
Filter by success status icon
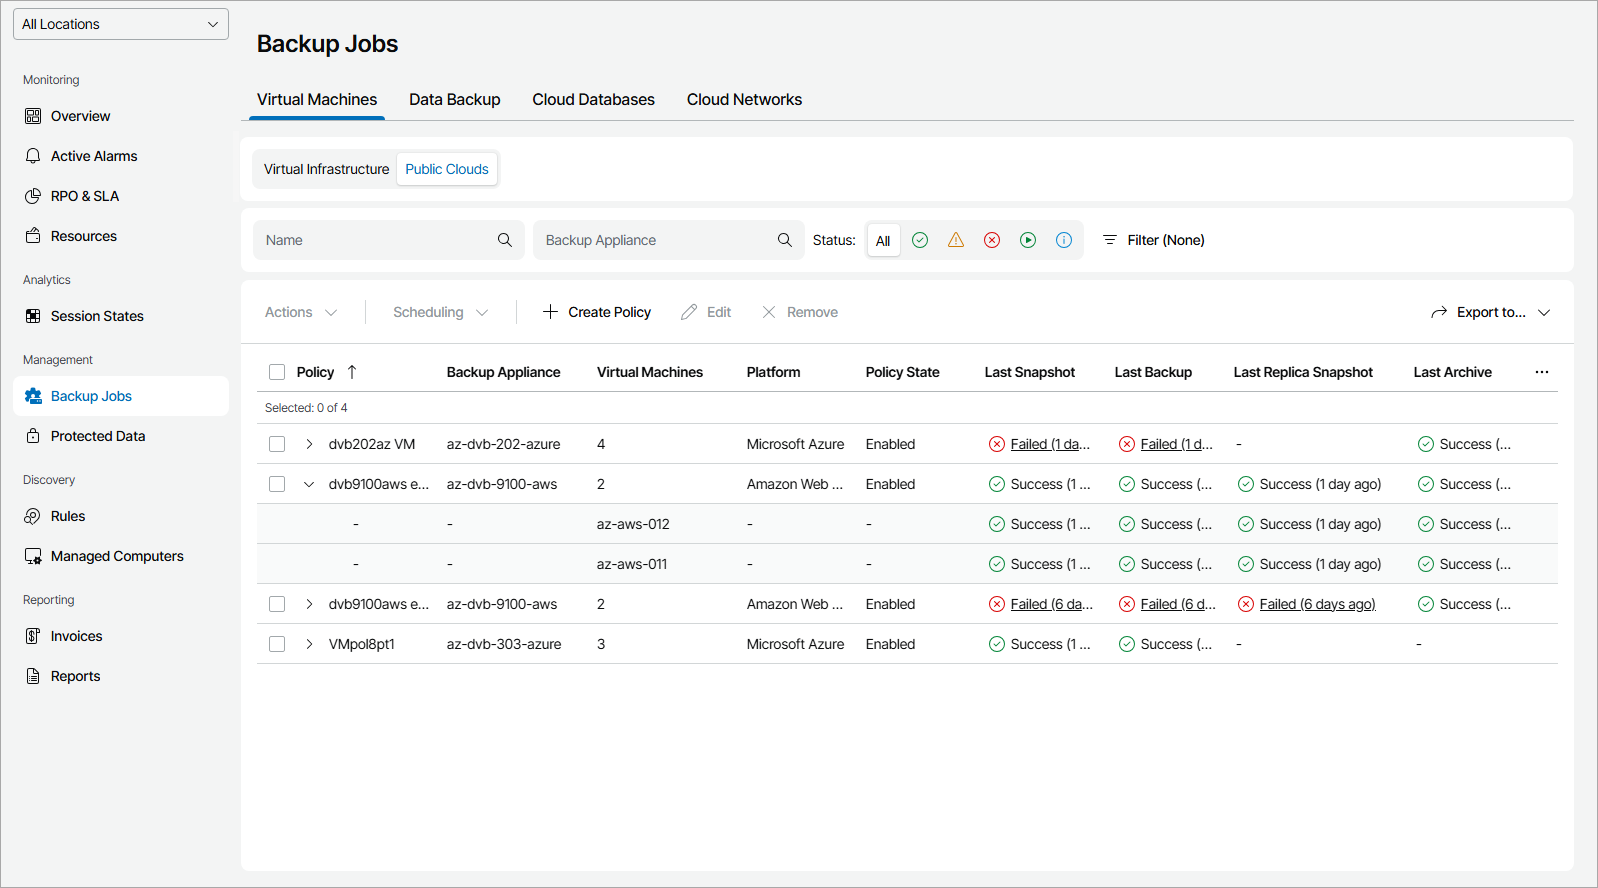click(920, 240)
